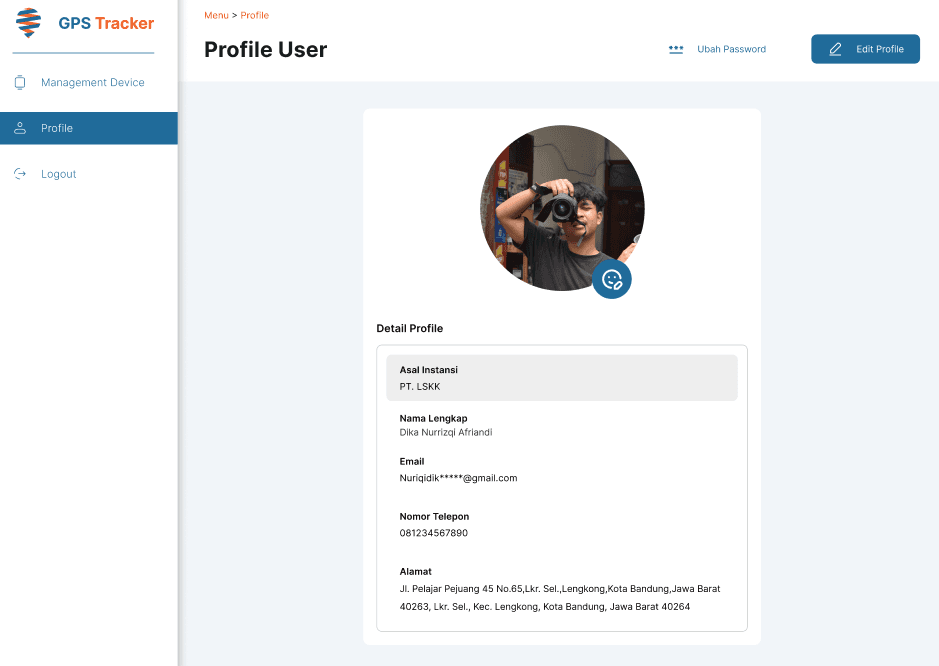Select the Asal Instansi field row
The height and width of the screenshot is (666, 939).
tap(561, 377)
